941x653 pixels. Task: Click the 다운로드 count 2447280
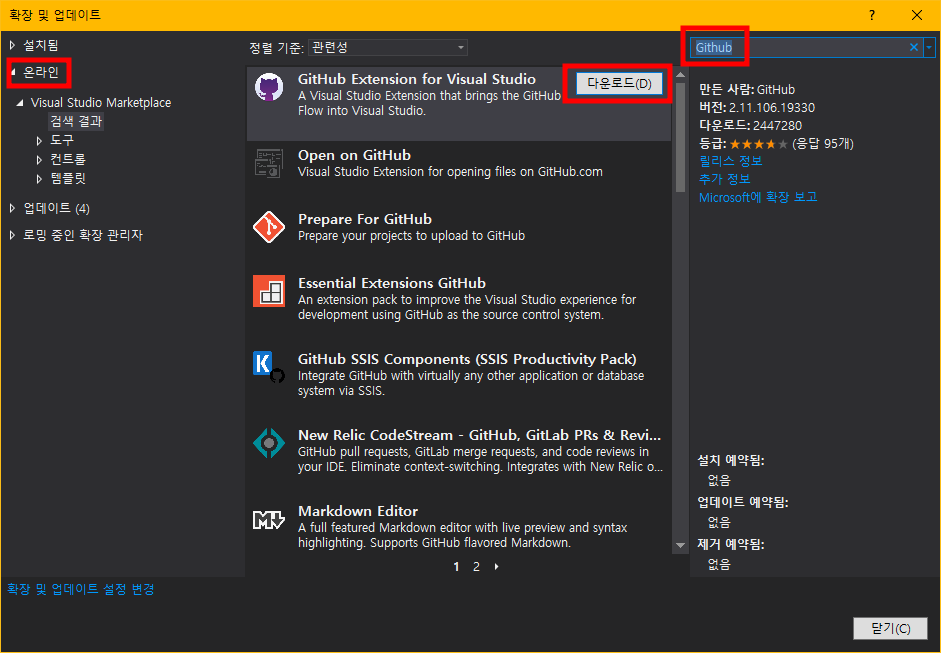click(x=777, y=125)
